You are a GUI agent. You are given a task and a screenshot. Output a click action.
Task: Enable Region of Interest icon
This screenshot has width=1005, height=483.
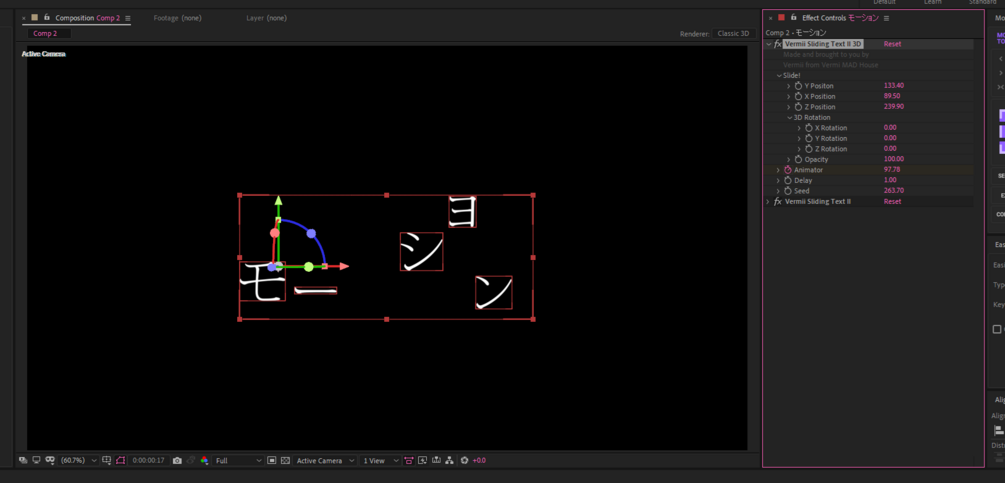pyautogui.click(x=272, y=461)
